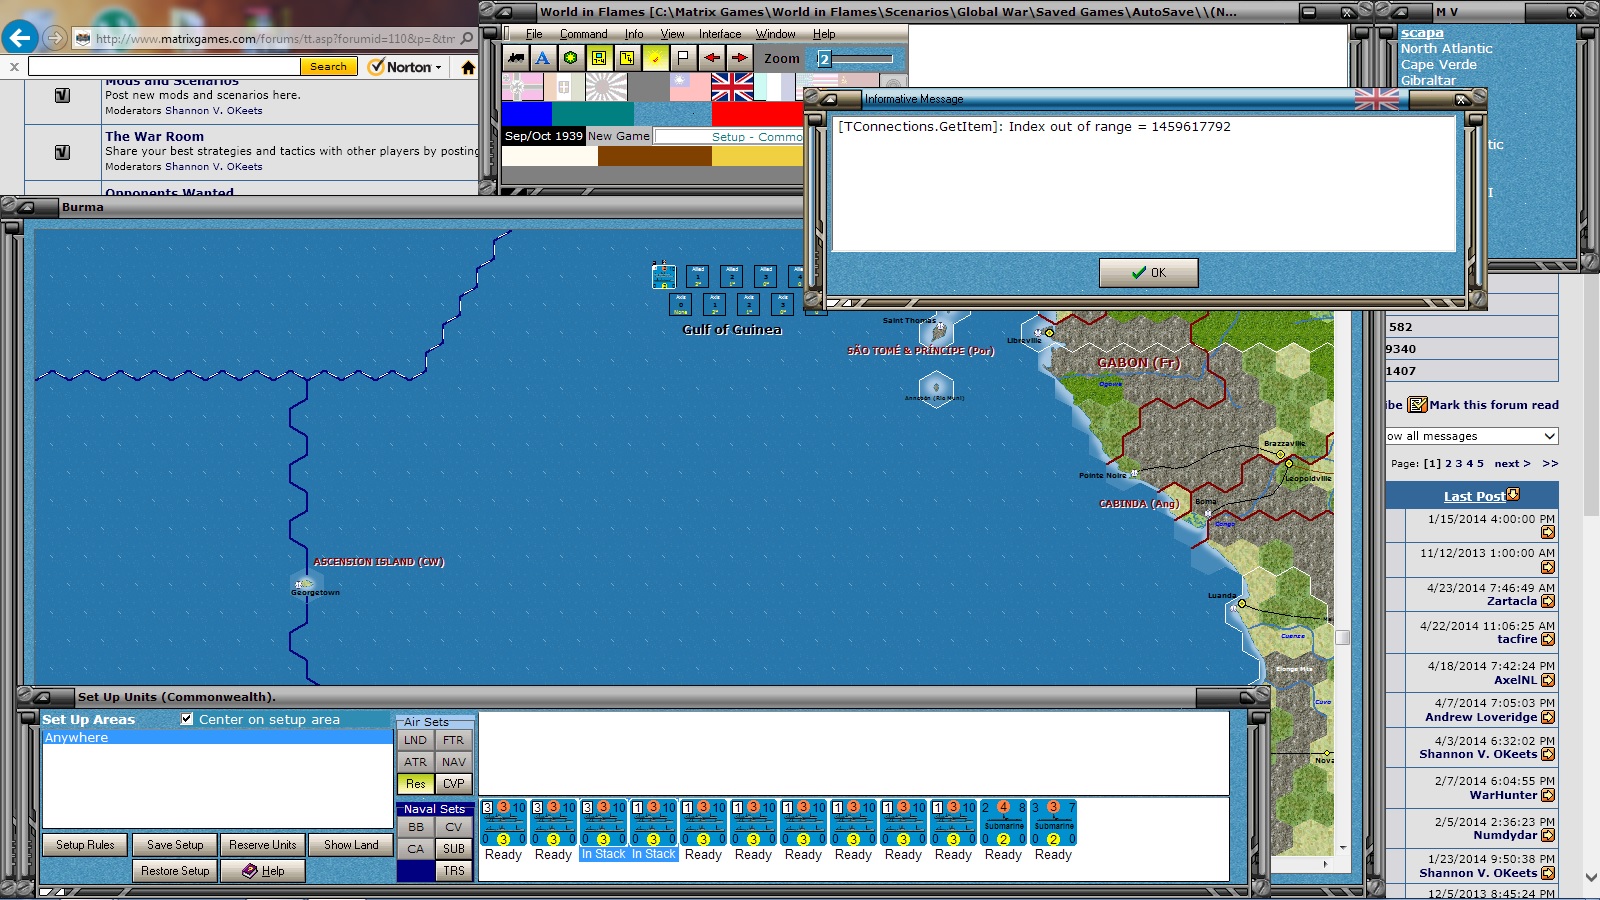Go to next page of forum
Image resolution: width=1600 pixels, height=900 pixels.
pos(1512,464)
